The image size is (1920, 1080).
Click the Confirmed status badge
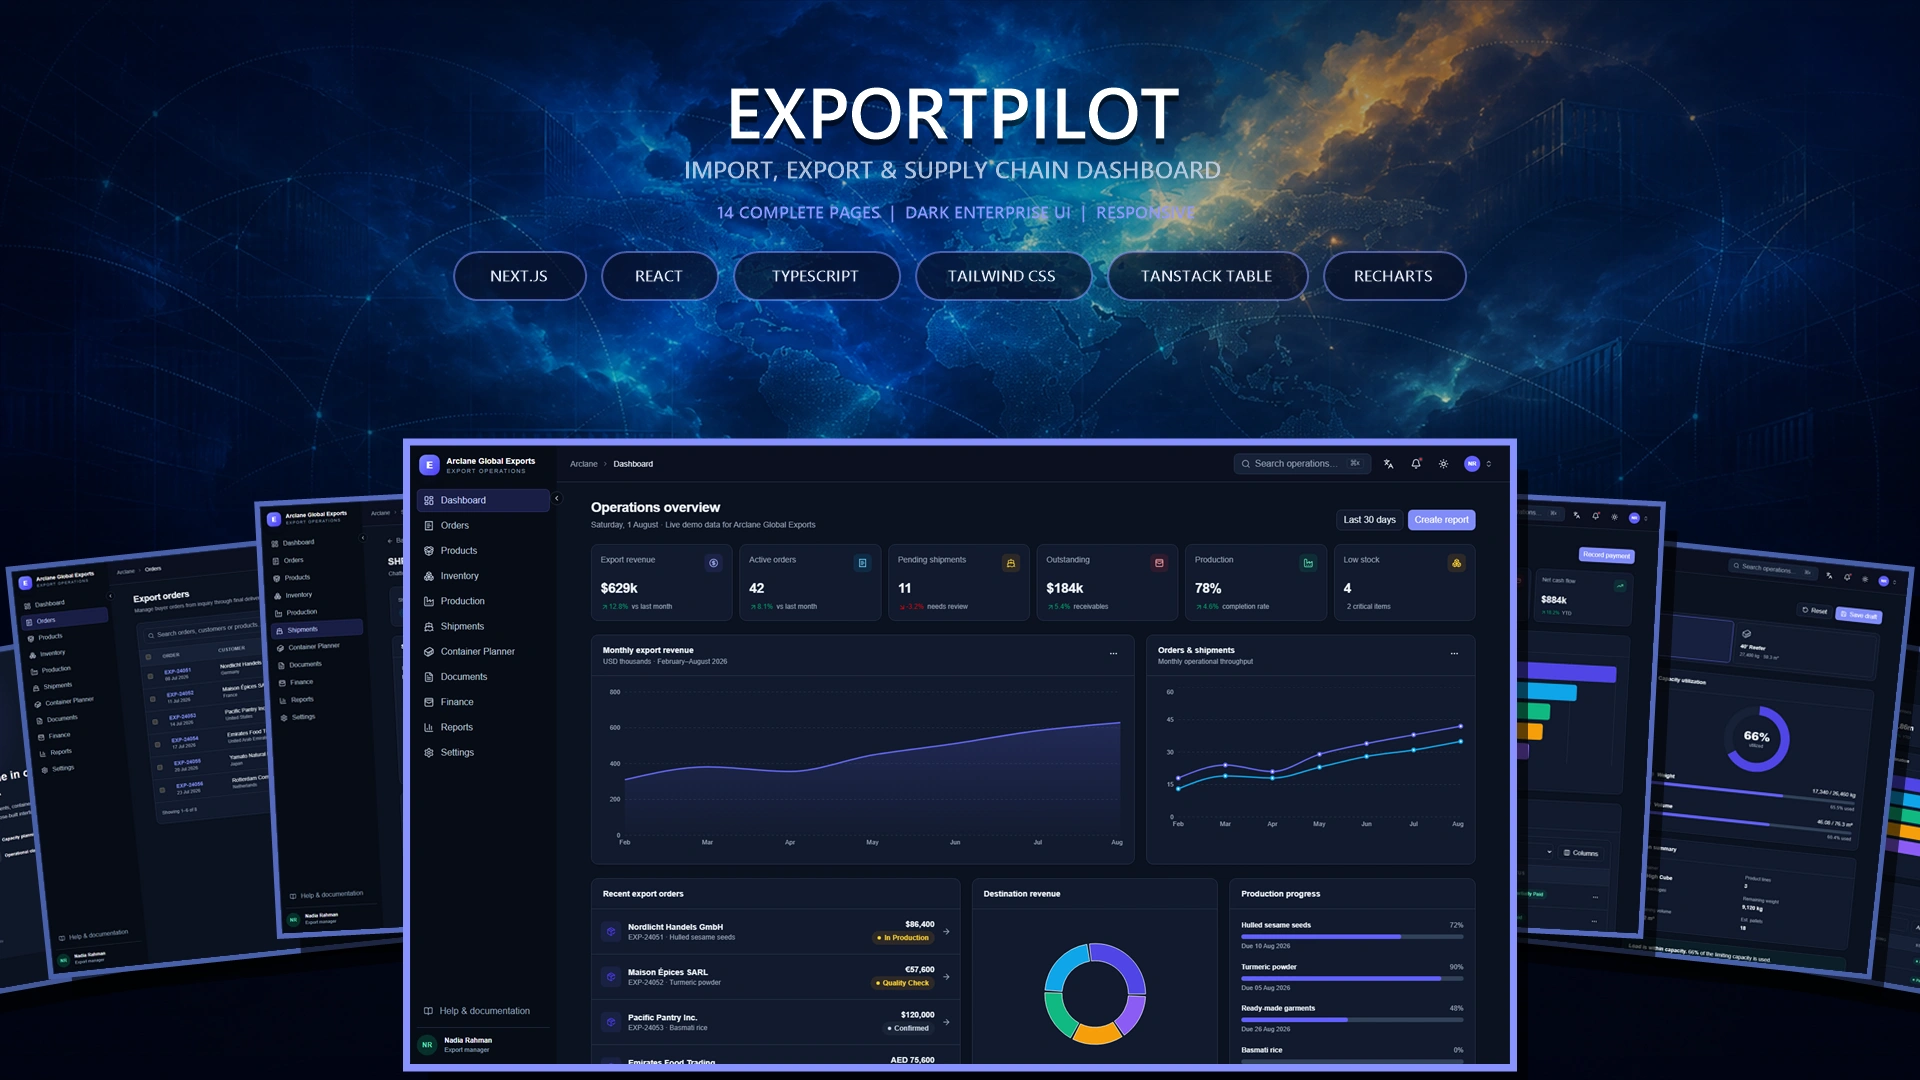click(909, 1028)
